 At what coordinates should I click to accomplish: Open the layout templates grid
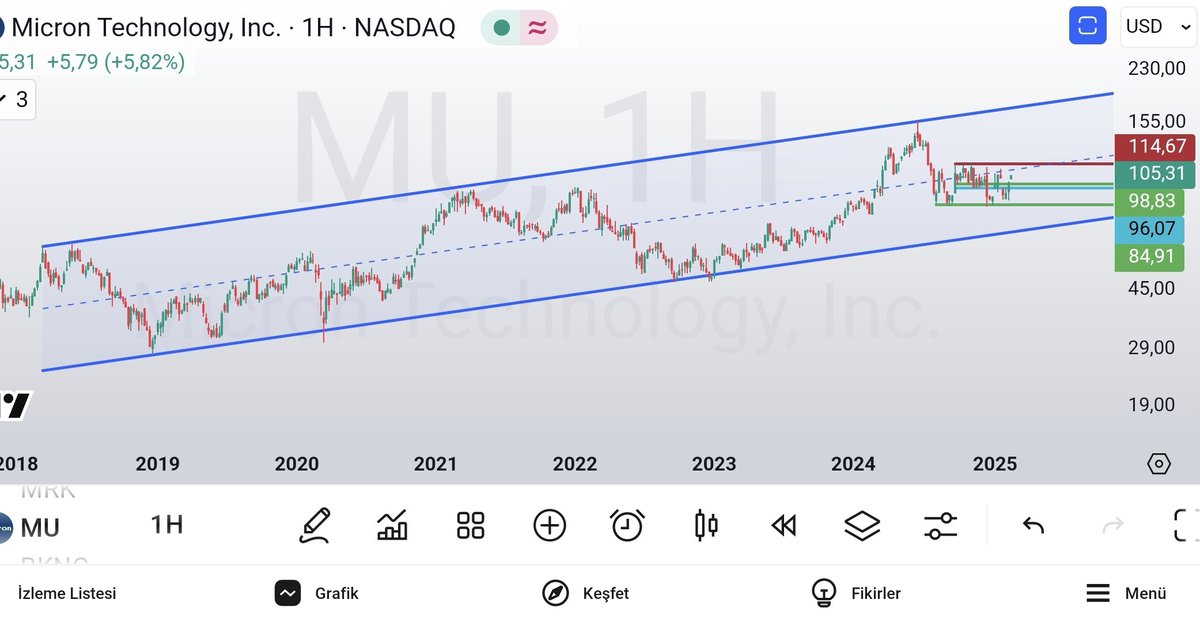(470, 524)
